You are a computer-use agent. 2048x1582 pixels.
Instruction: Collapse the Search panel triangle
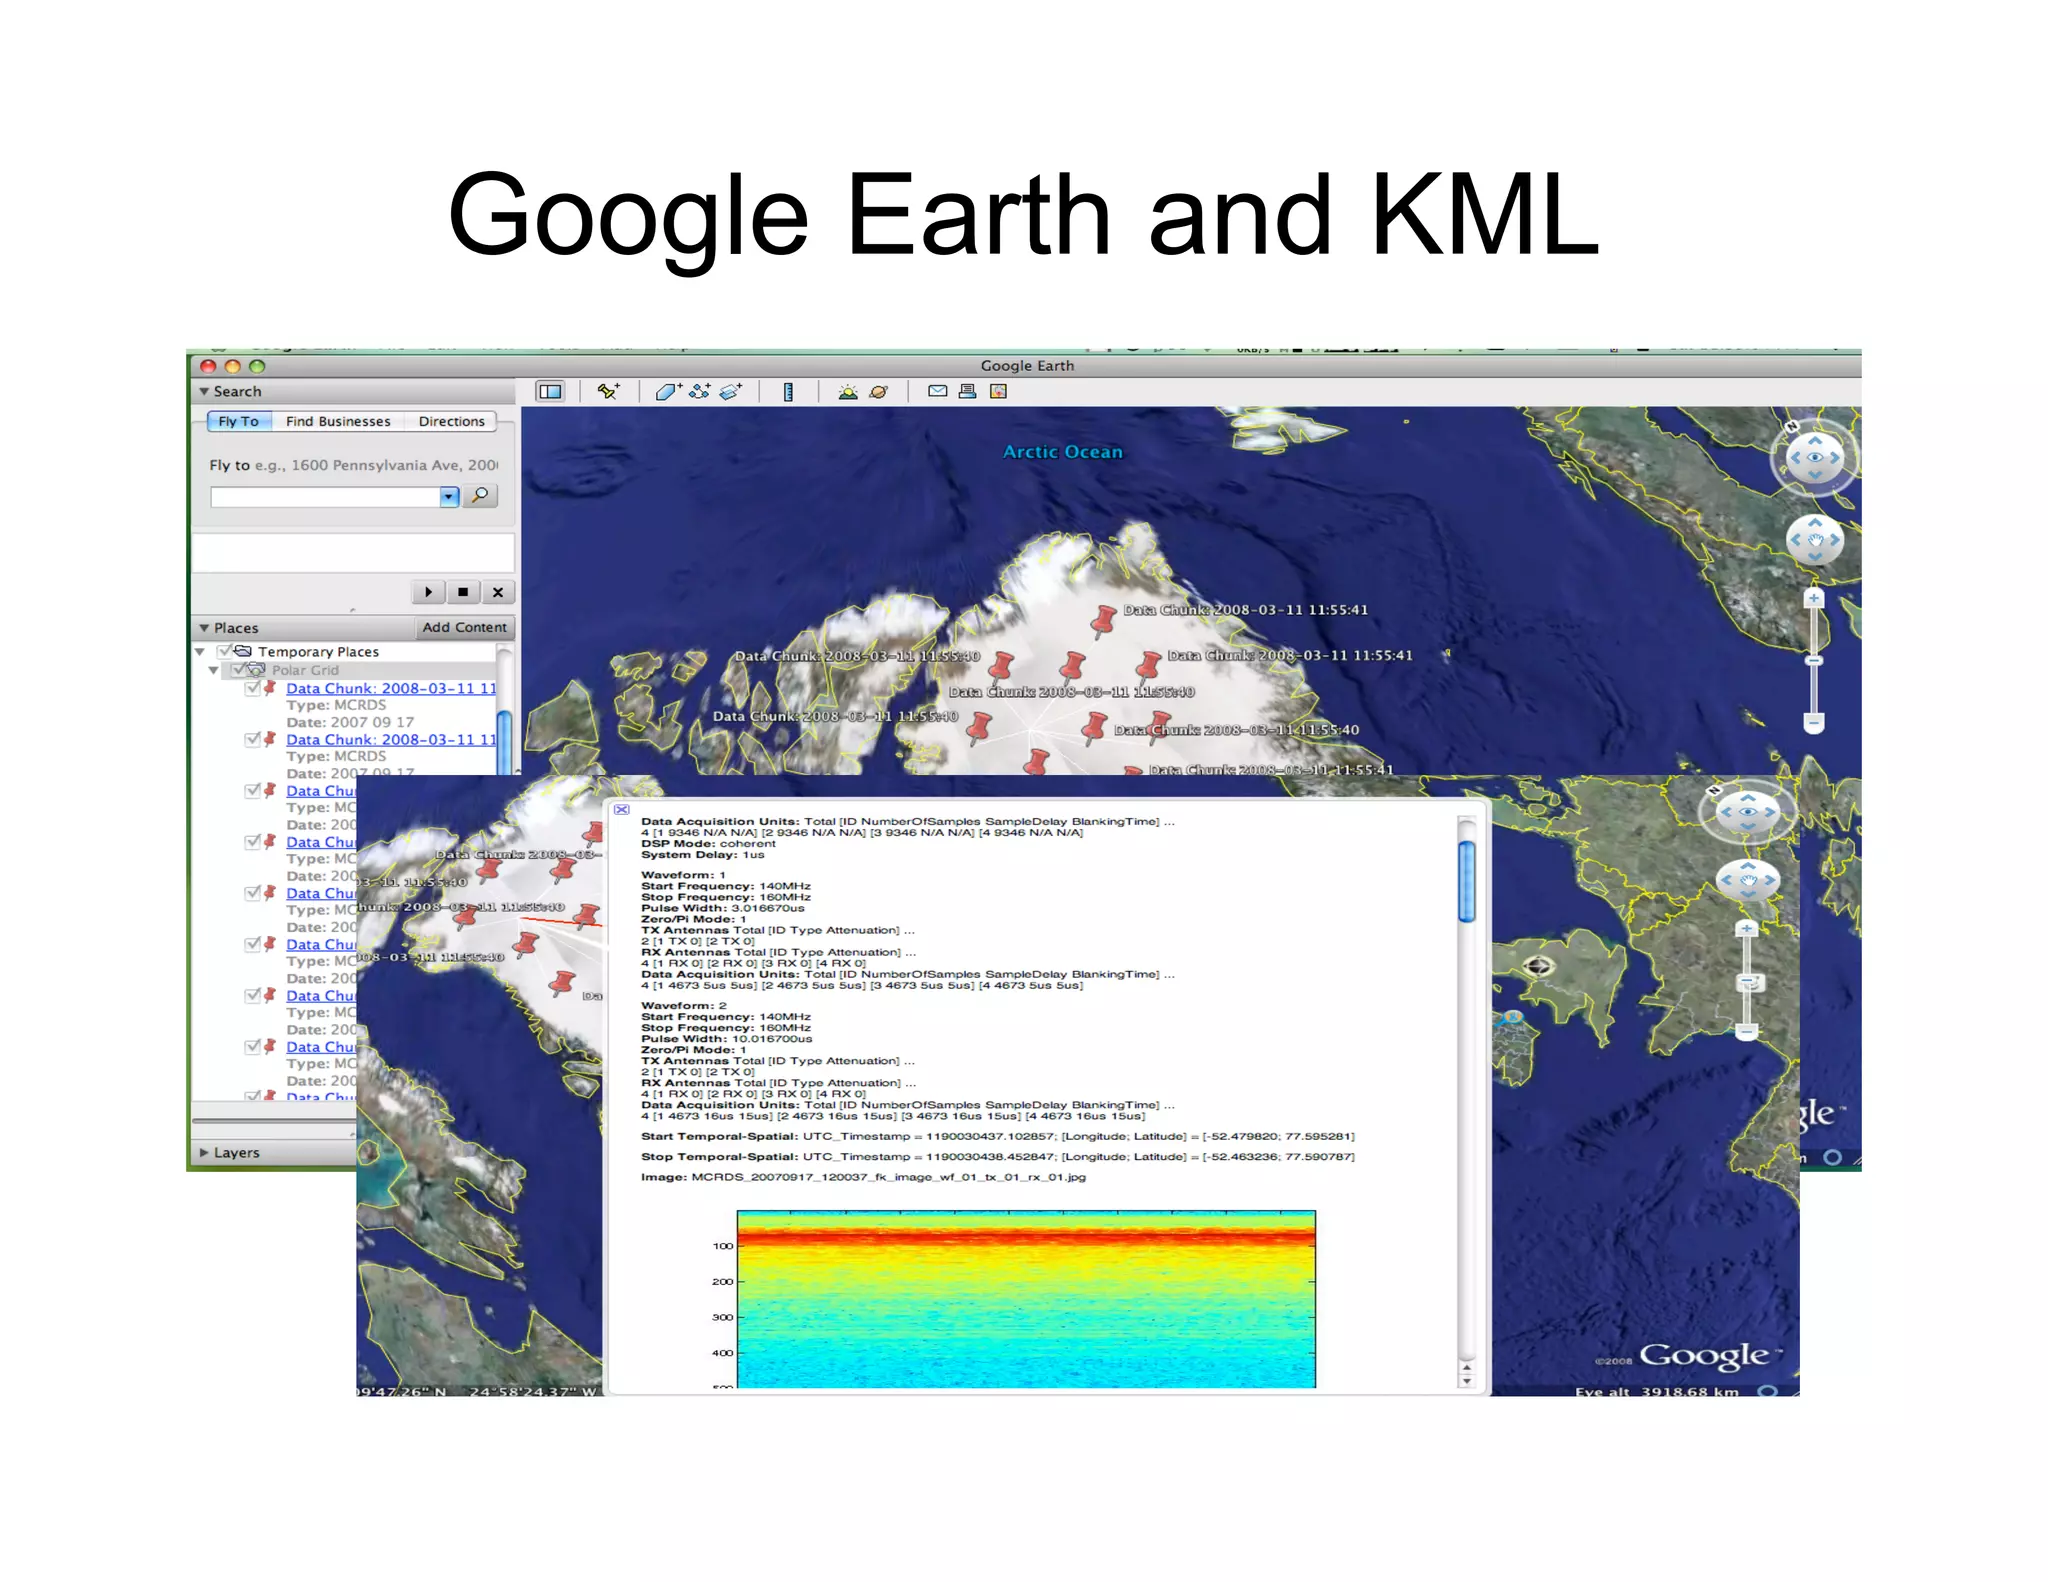[204, 392]
